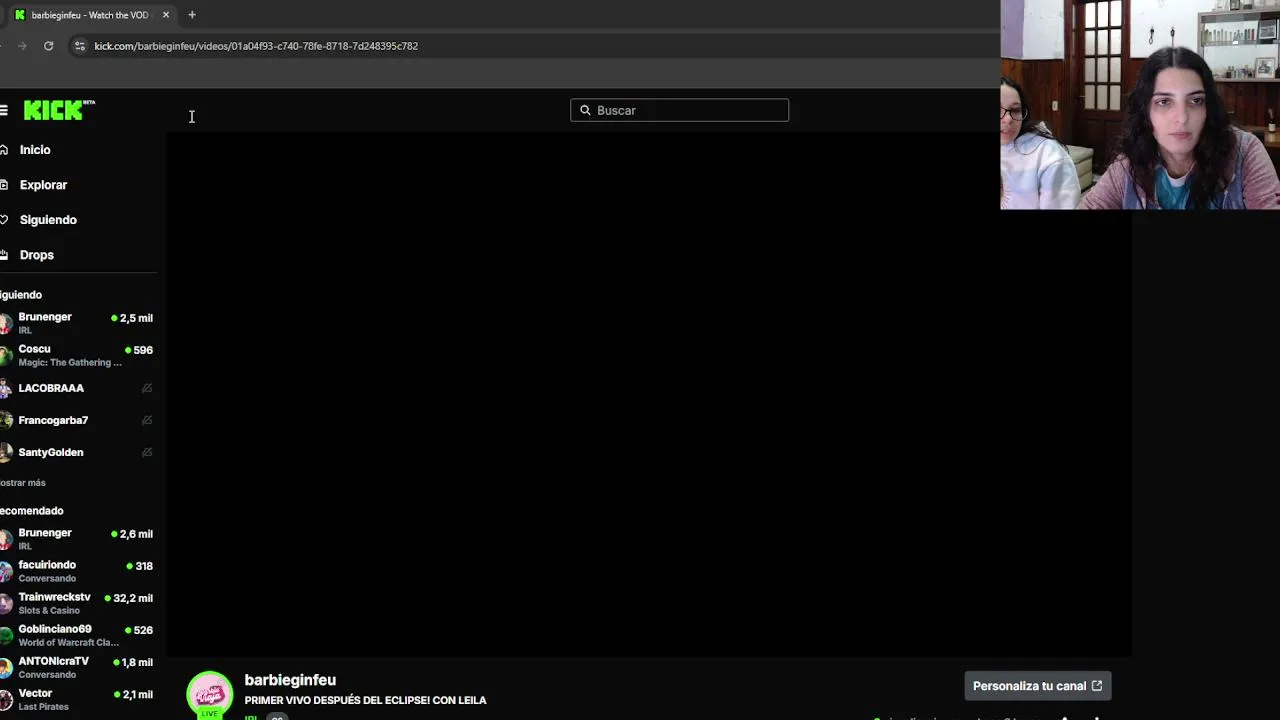Click the forward navigation arrow
Viewport: 1280px width, 720px height.
point(22,46)
